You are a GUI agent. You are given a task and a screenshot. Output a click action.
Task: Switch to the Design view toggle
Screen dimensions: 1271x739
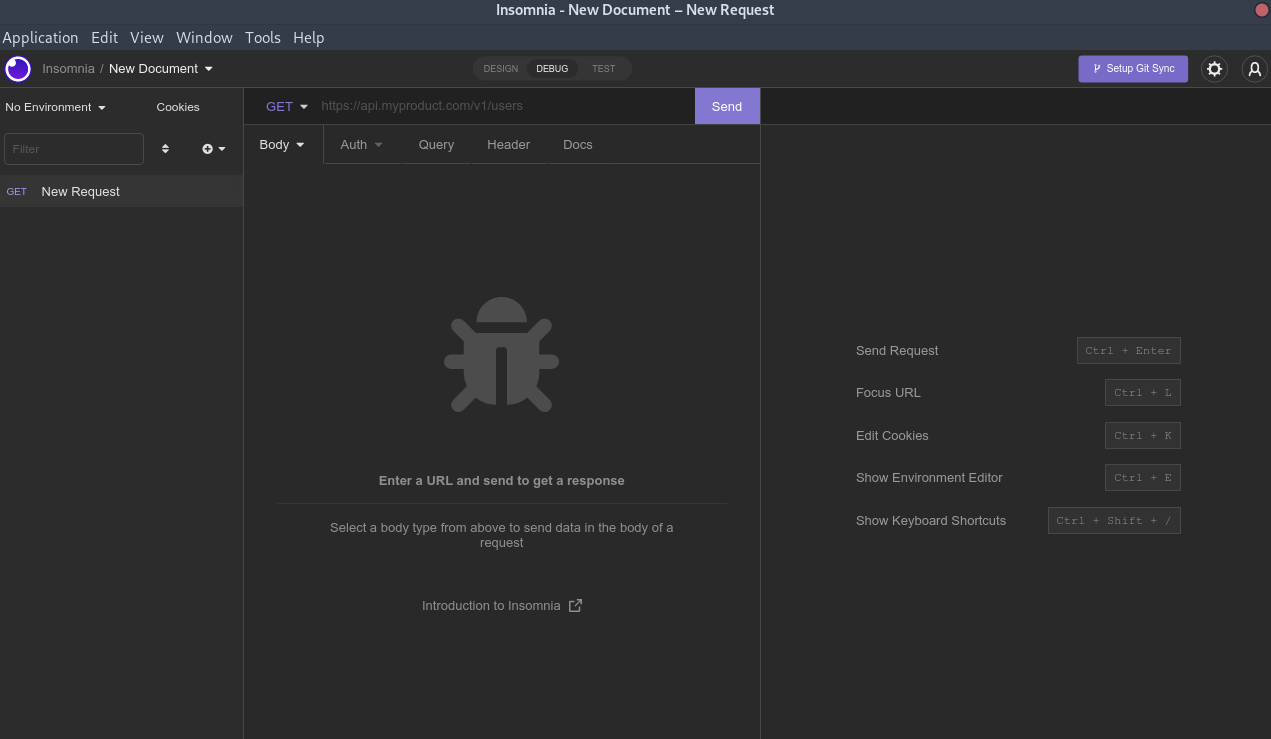pyautogui.click(x=500, y=69)
